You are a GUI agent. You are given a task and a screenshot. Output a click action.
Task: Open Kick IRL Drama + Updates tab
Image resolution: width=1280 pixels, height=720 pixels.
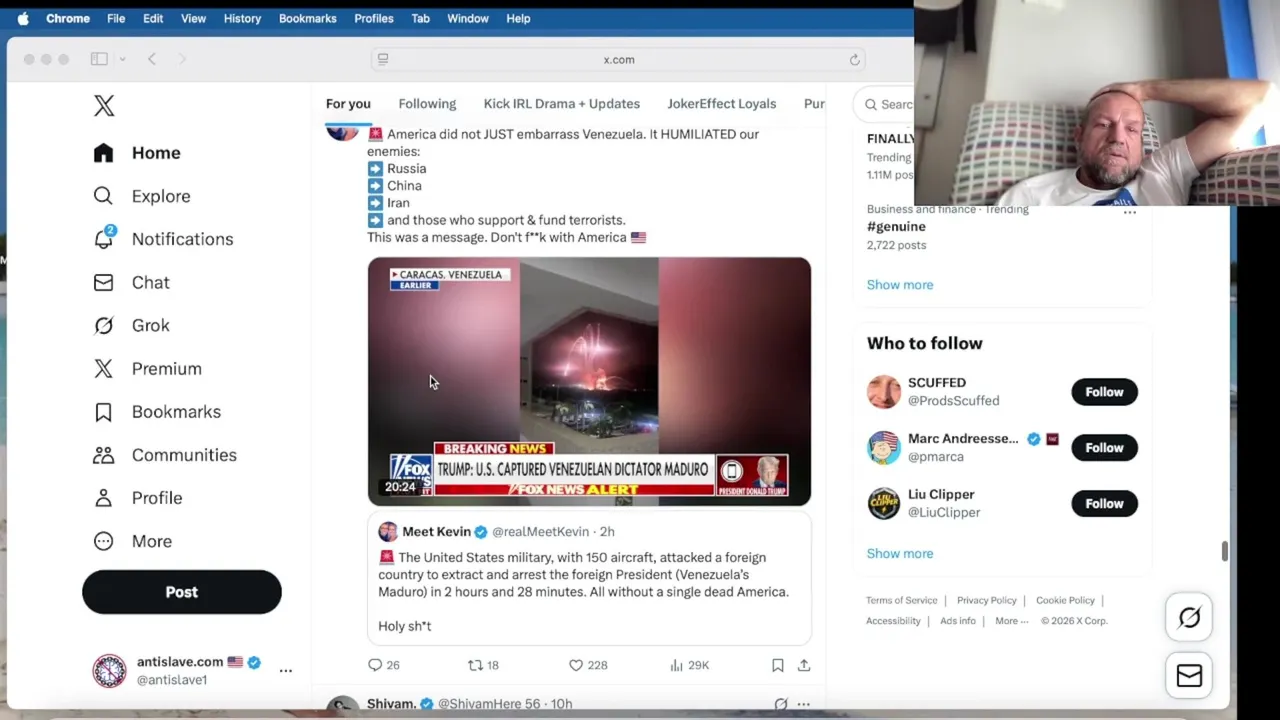pyautogui.click(x=561, y=104)
